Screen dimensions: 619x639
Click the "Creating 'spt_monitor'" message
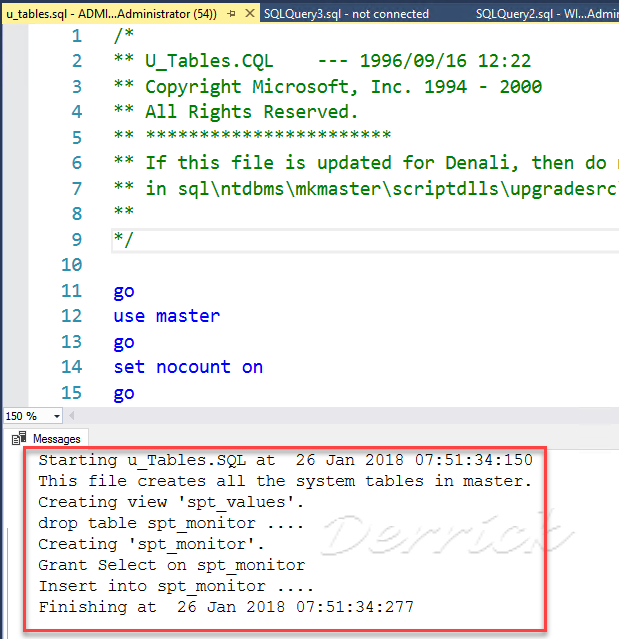click(x=151, y=544)
